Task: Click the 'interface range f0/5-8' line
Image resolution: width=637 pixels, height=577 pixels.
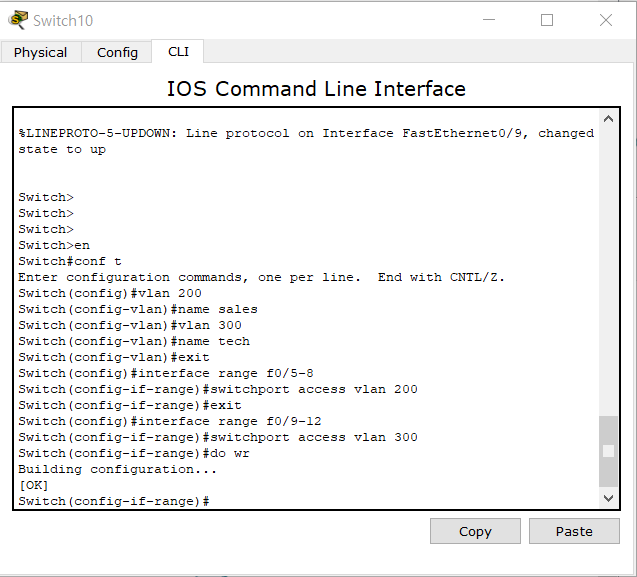Action: pos(166,373)
